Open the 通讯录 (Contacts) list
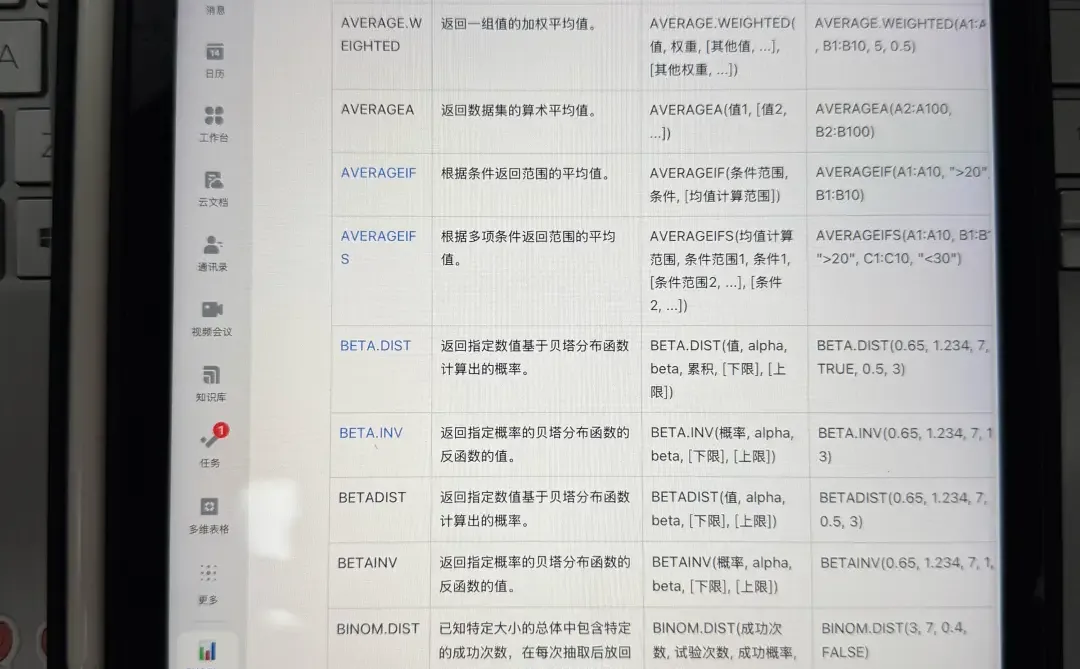The width and height of the screenshot is (1080, 669). point(211,249)
